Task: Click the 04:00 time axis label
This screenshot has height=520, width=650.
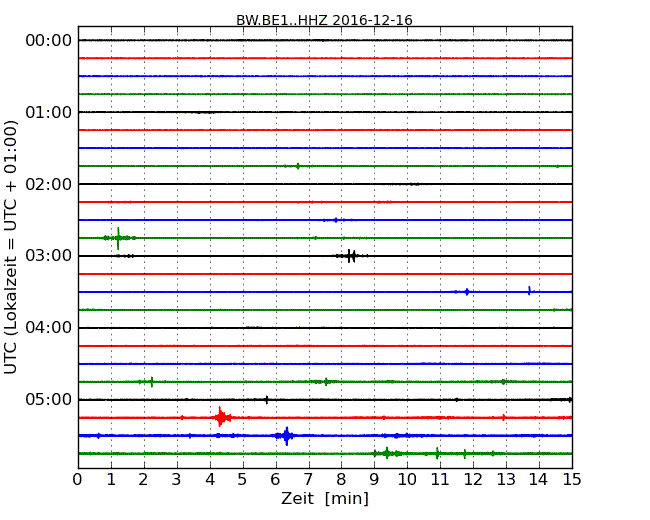Action: click(49, 328)
